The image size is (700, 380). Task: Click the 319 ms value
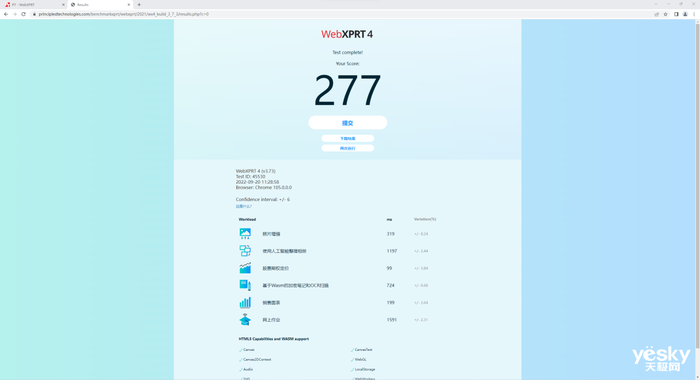[x=391, y=234]
